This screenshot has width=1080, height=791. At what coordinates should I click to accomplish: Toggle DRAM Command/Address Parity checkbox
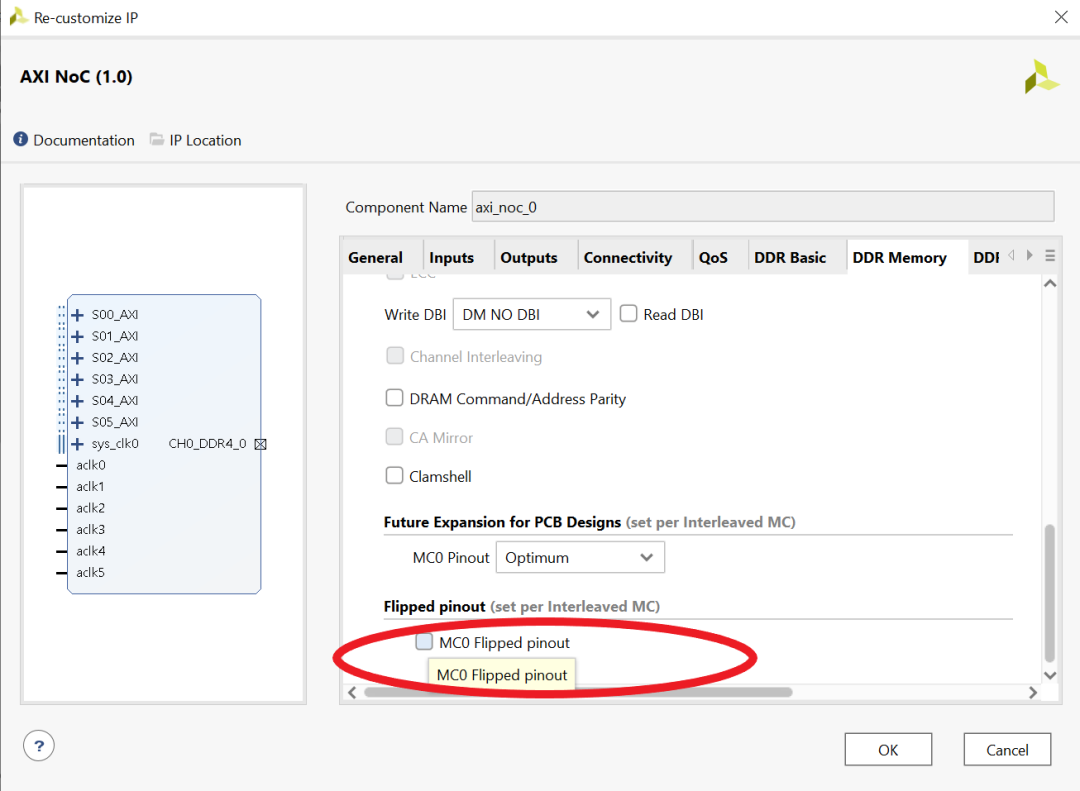point(394,398)
